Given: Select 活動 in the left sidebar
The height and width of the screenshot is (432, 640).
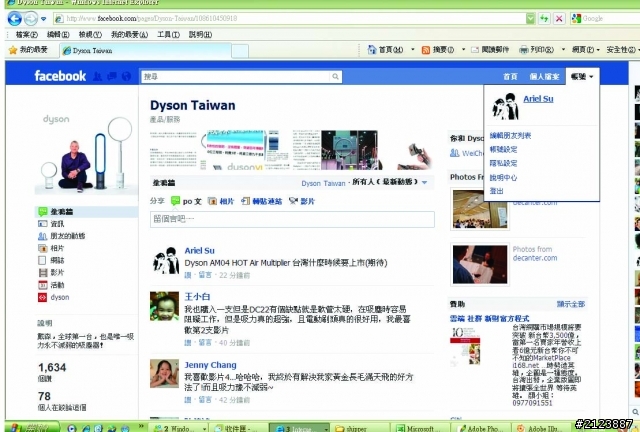Looking at the screenshot, I should 51,285.
